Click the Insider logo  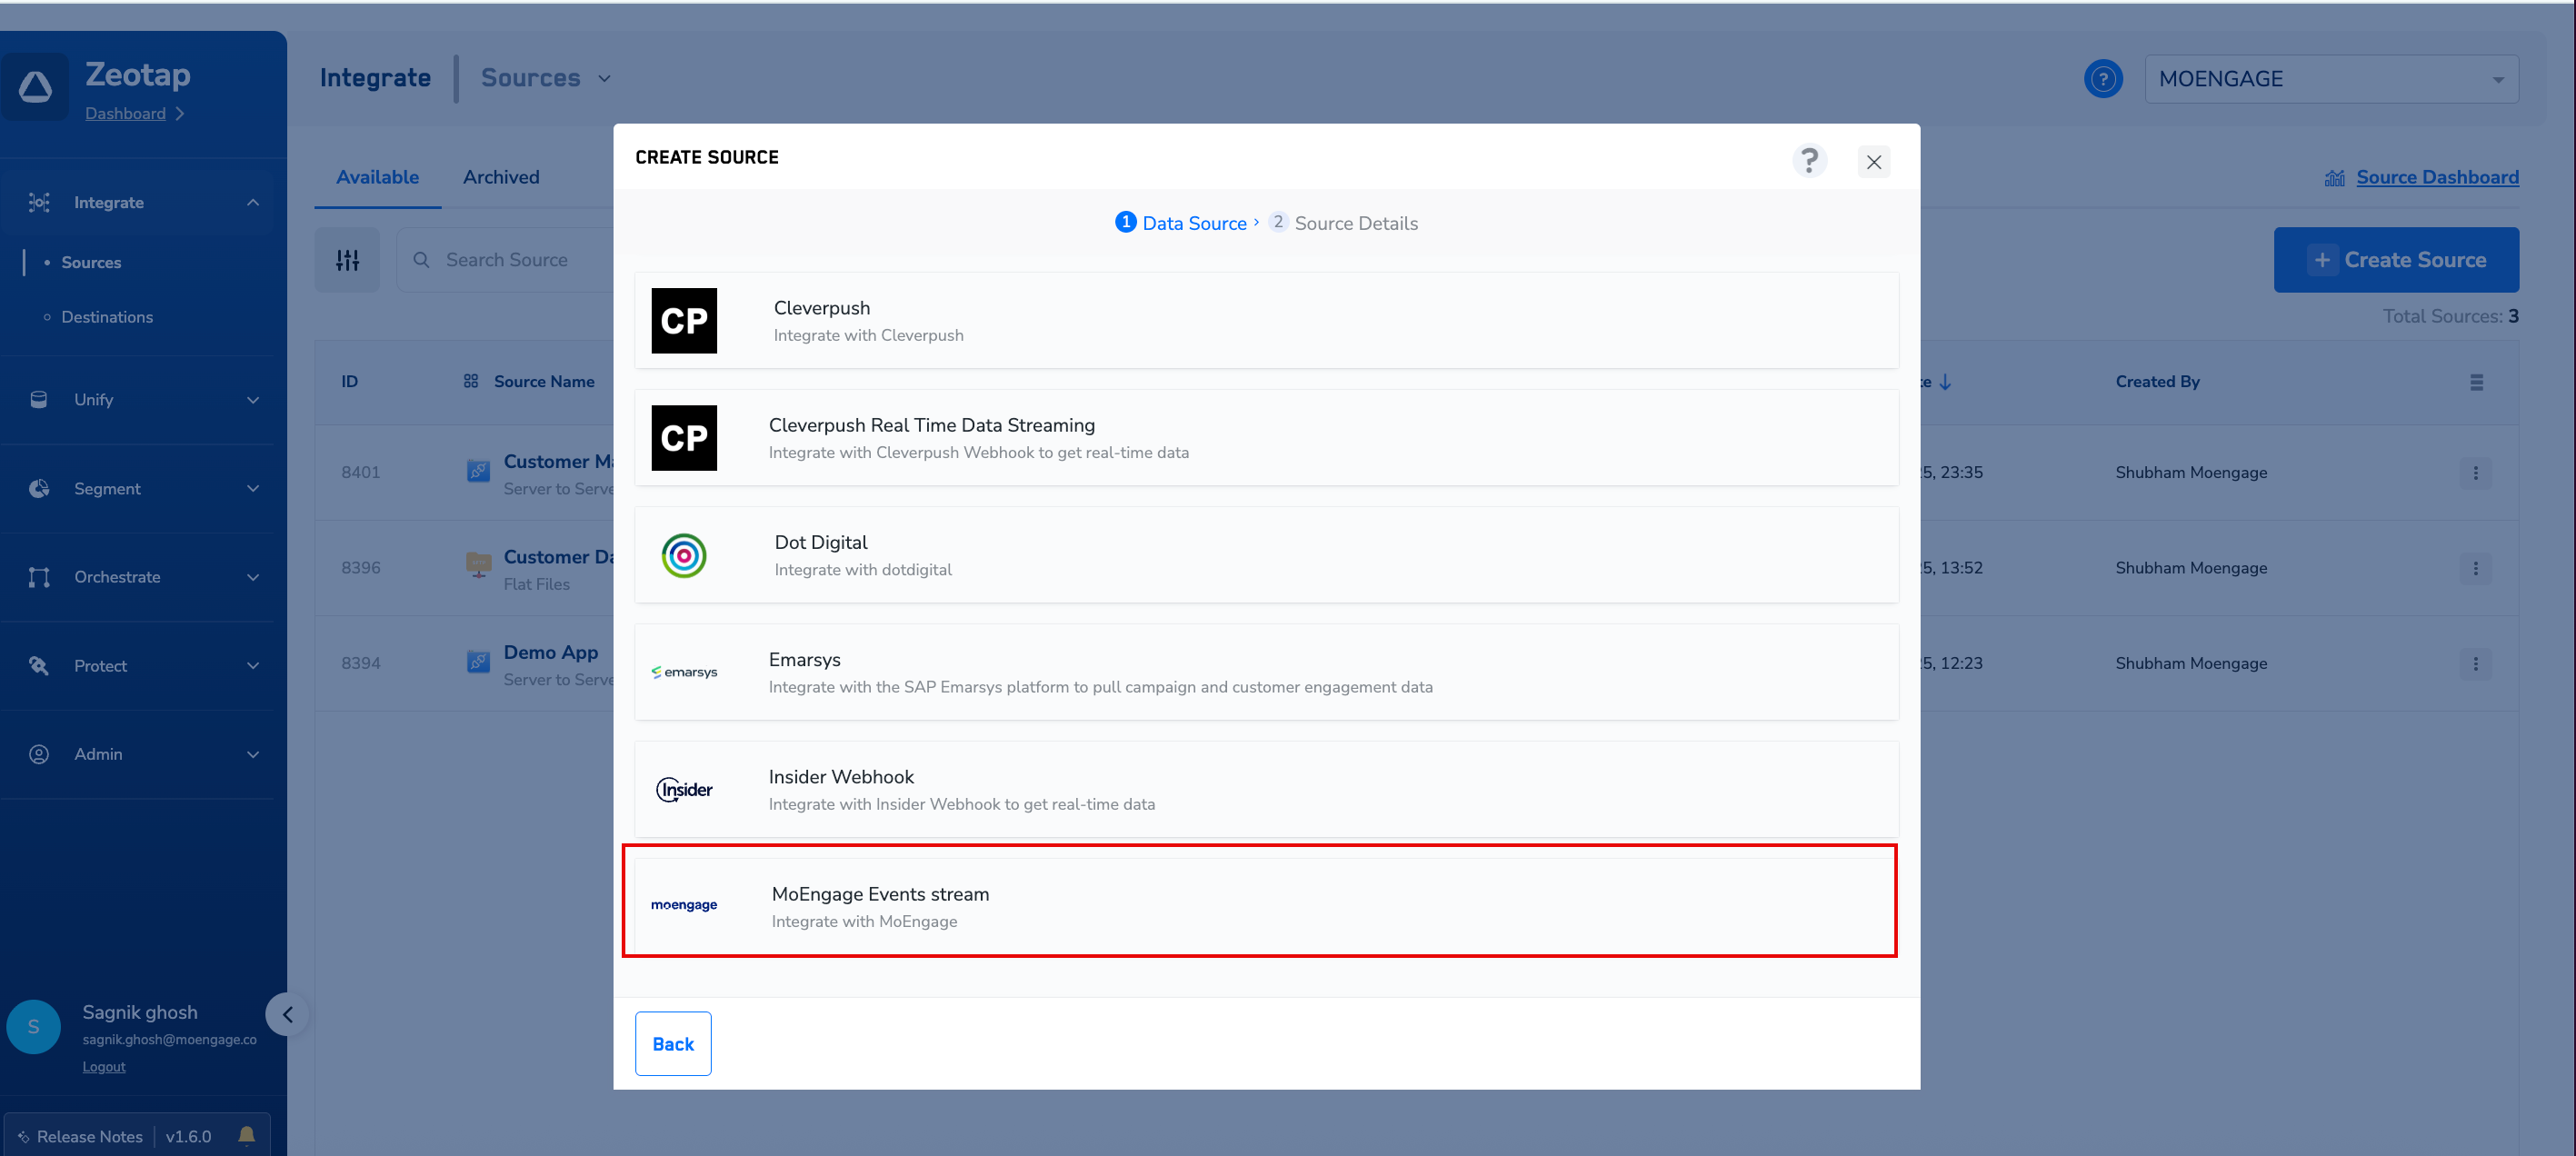point(684,790)
